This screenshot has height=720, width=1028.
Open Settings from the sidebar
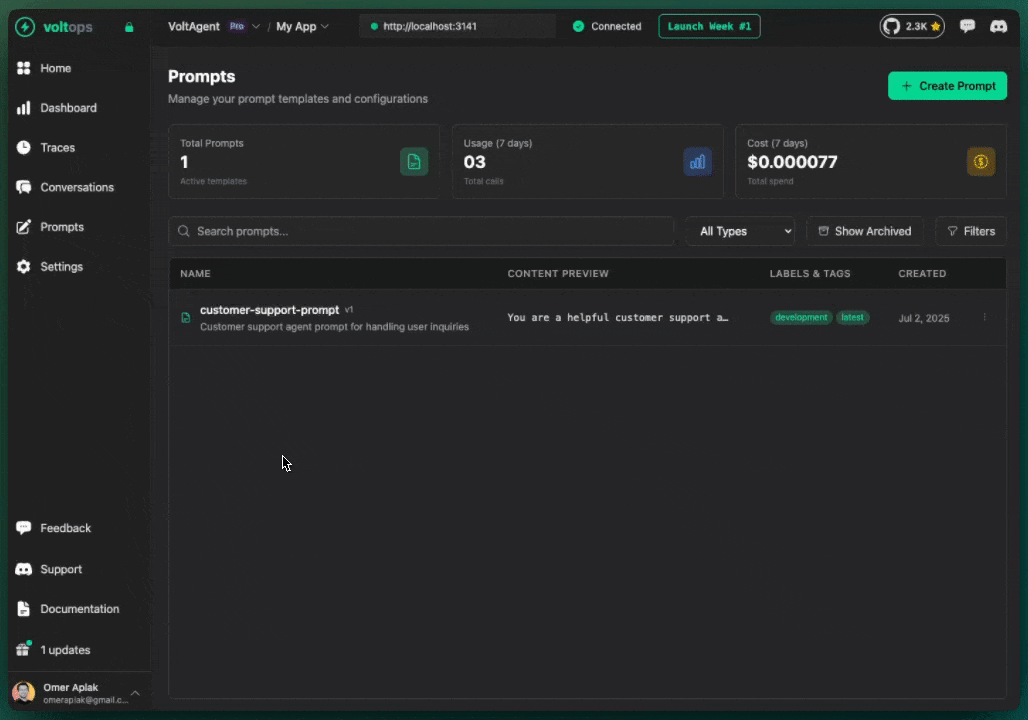(x=61, y=267)
